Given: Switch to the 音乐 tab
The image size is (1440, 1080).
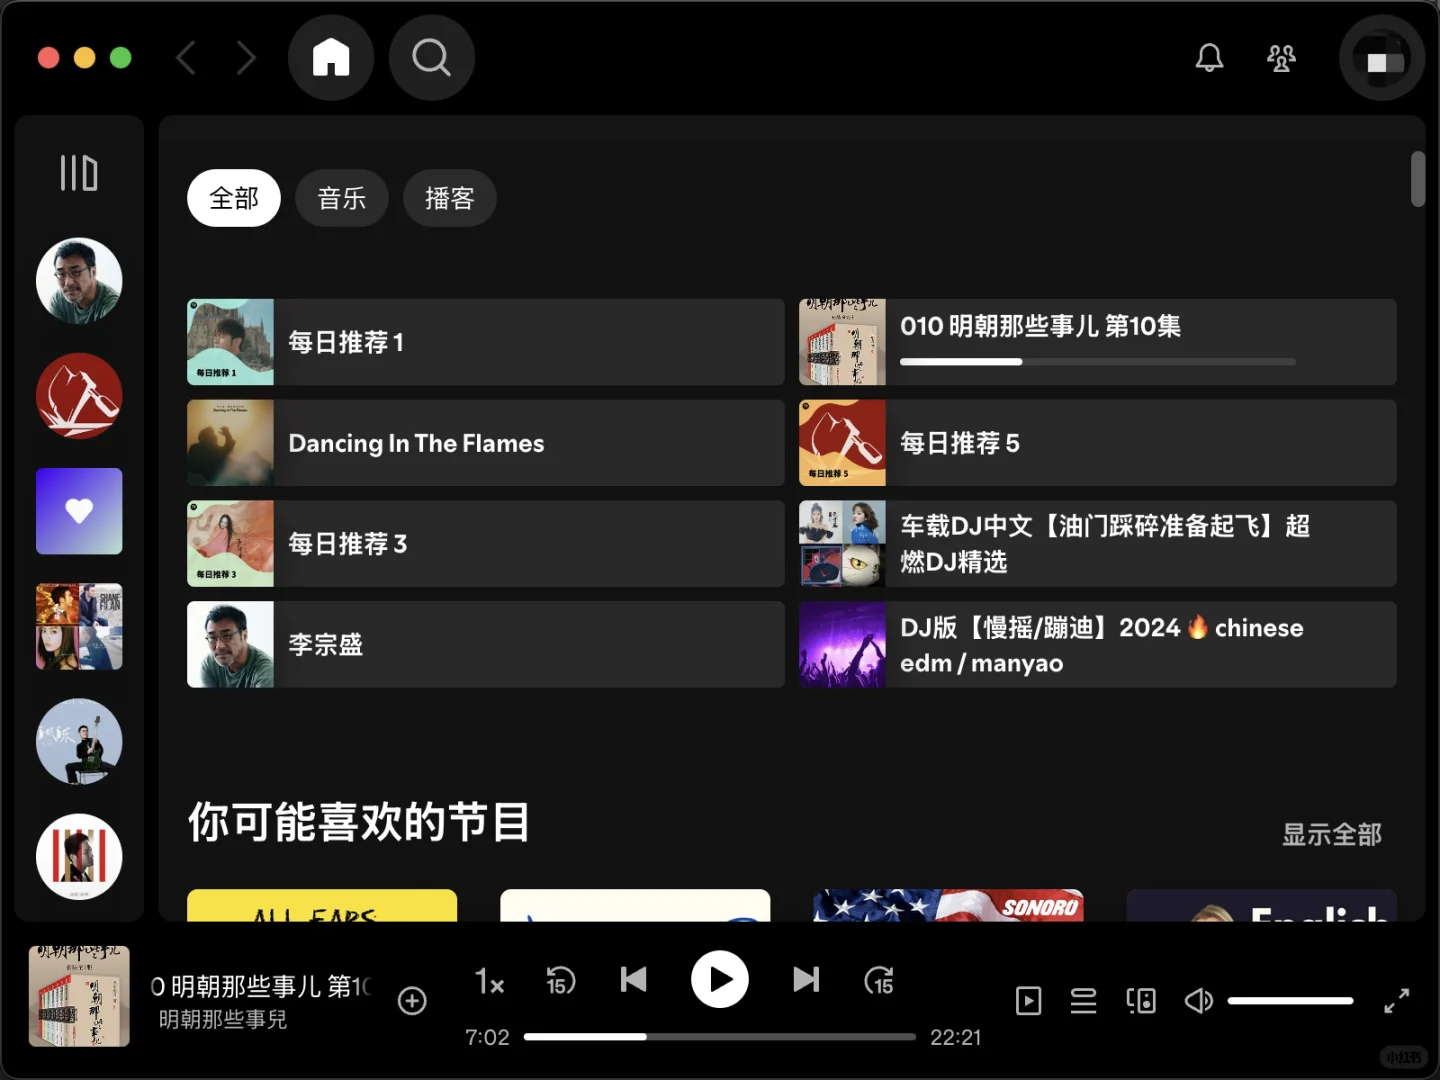Looking at the screenshot, I should 342,198.
